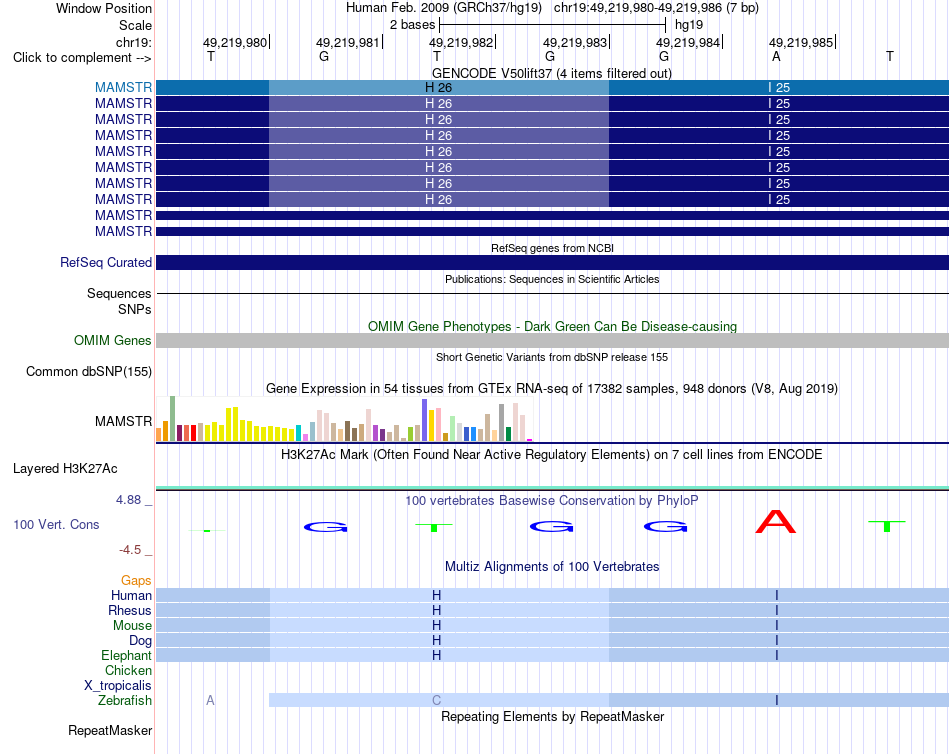The image size is (950, 754).
Task: Open 'Repeating Elements by RepeatMasker' track title
Action: coord(552,716)
